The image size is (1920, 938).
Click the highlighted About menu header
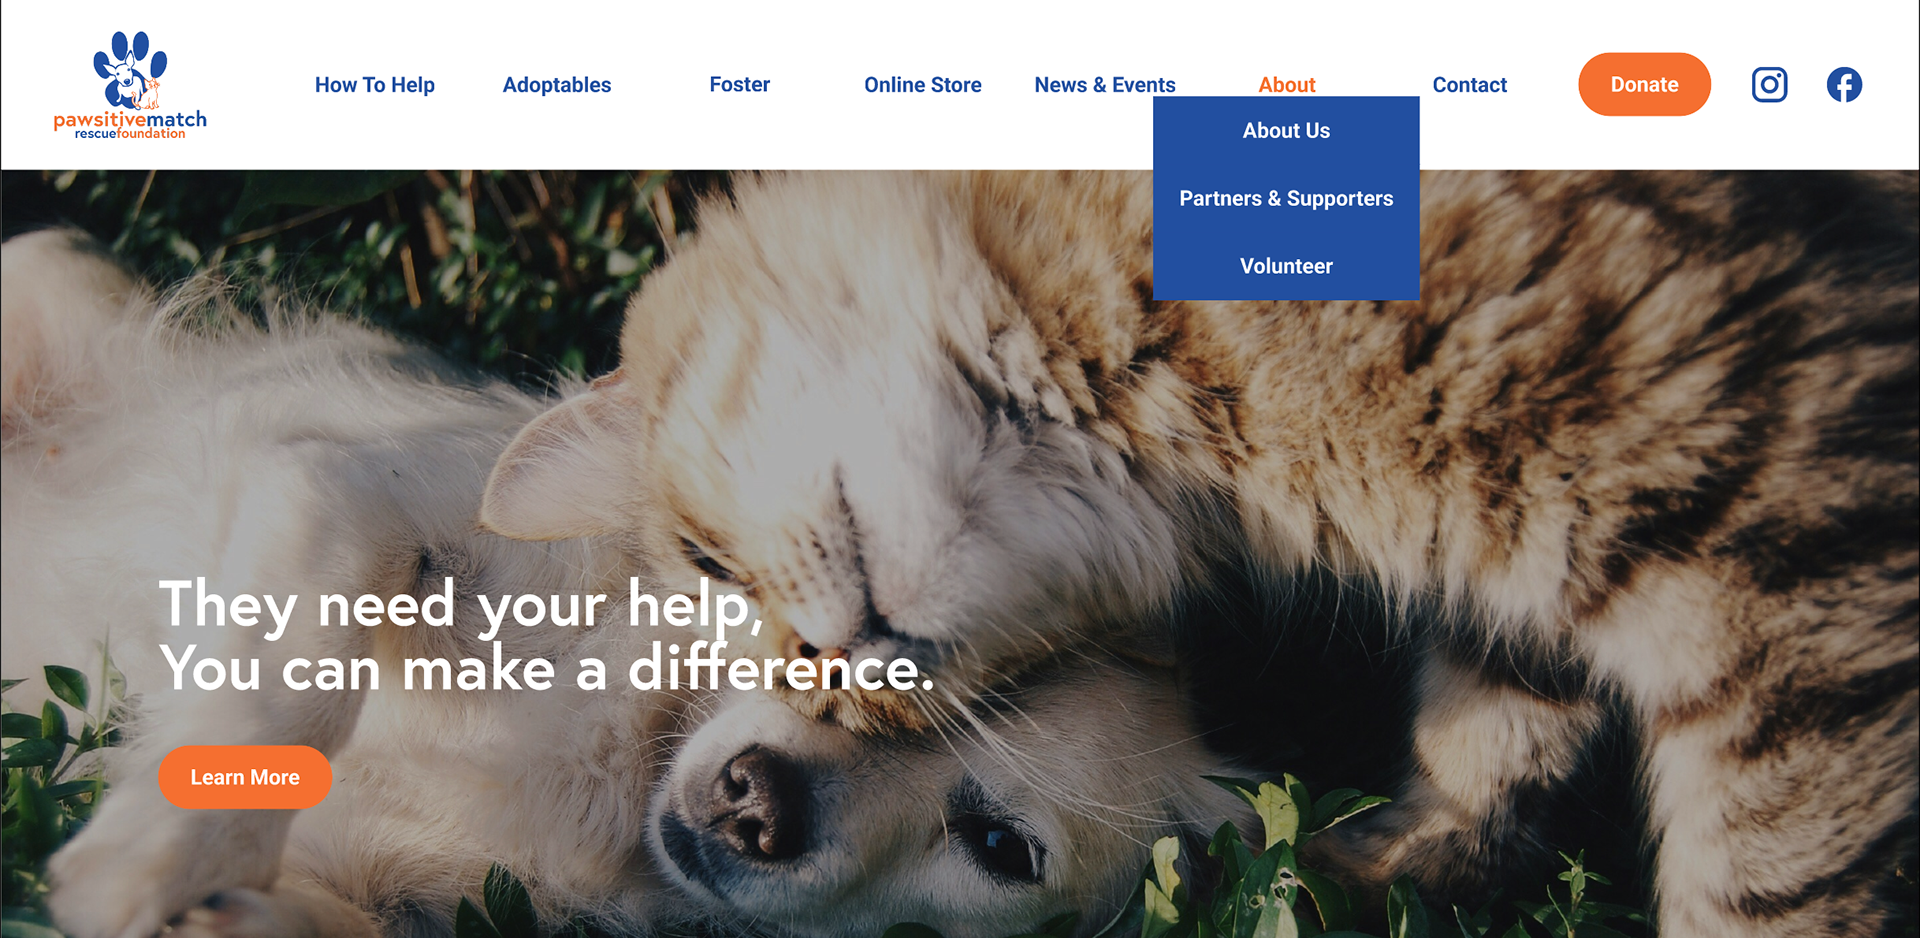point(1287,85)
